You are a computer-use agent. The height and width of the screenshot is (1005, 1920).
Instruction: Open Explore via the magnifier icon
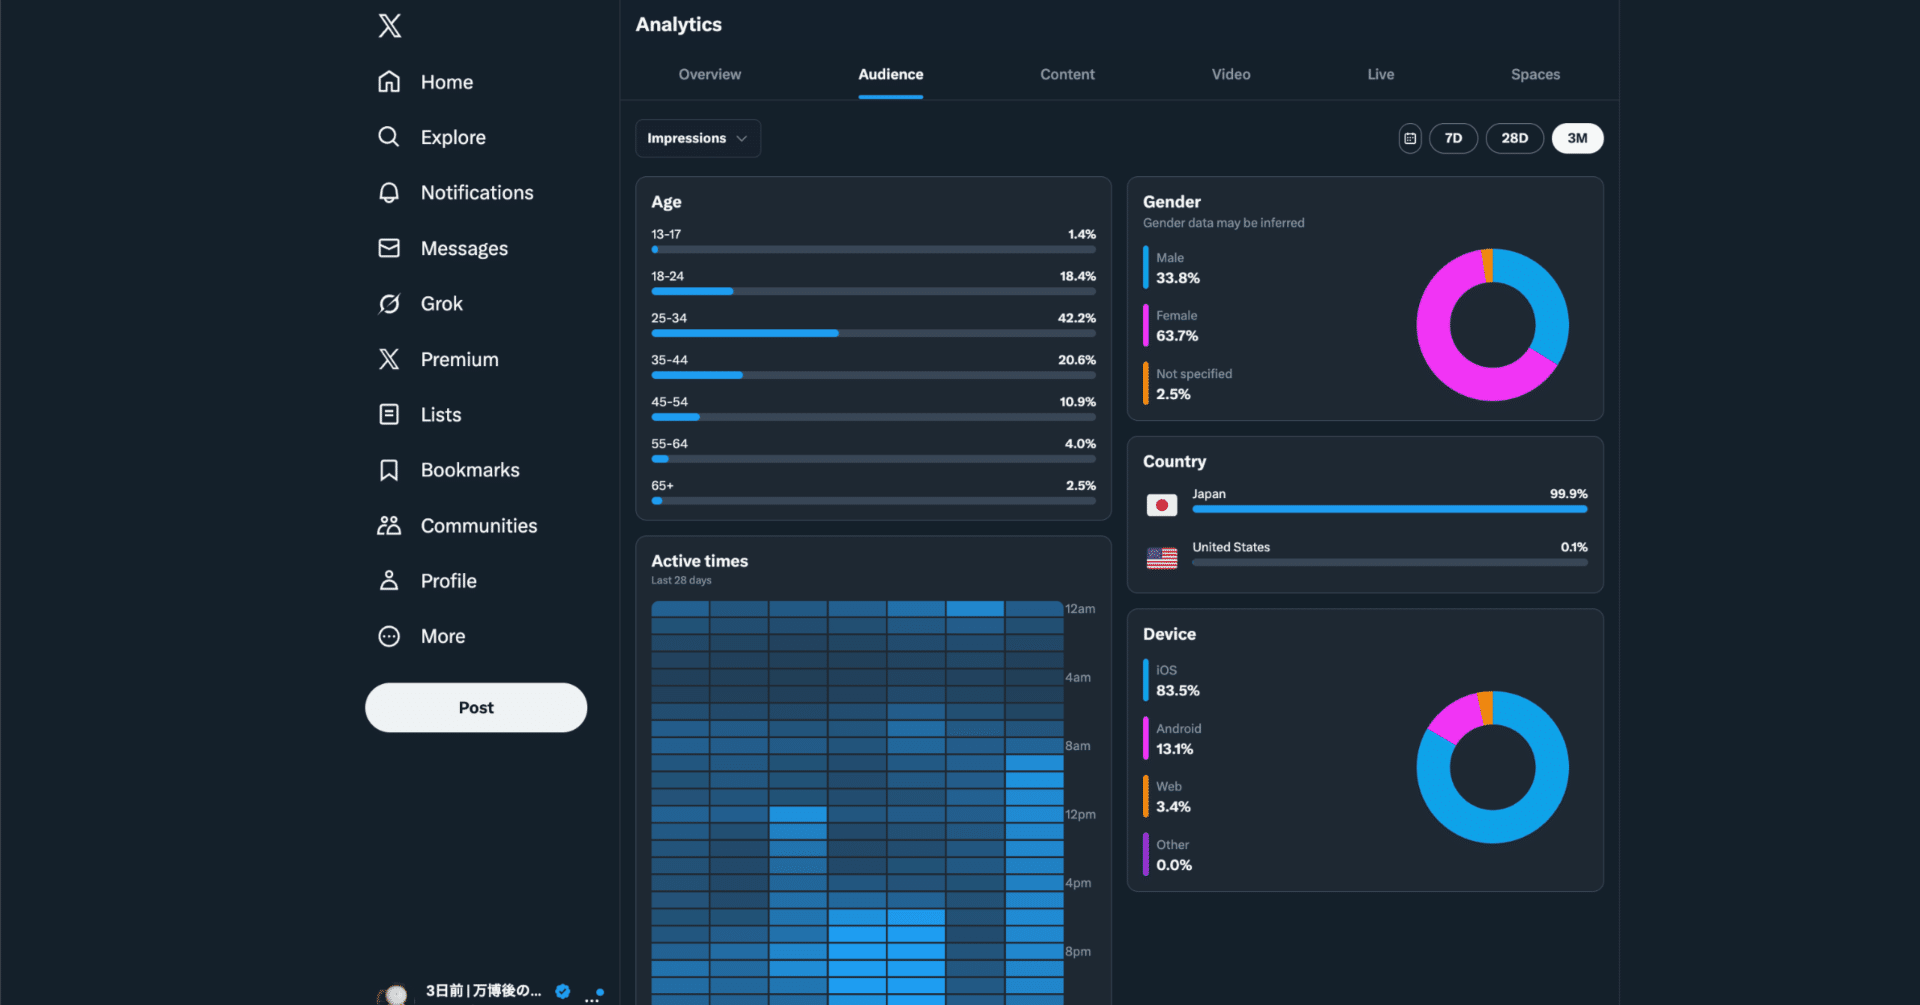(389, 137)
